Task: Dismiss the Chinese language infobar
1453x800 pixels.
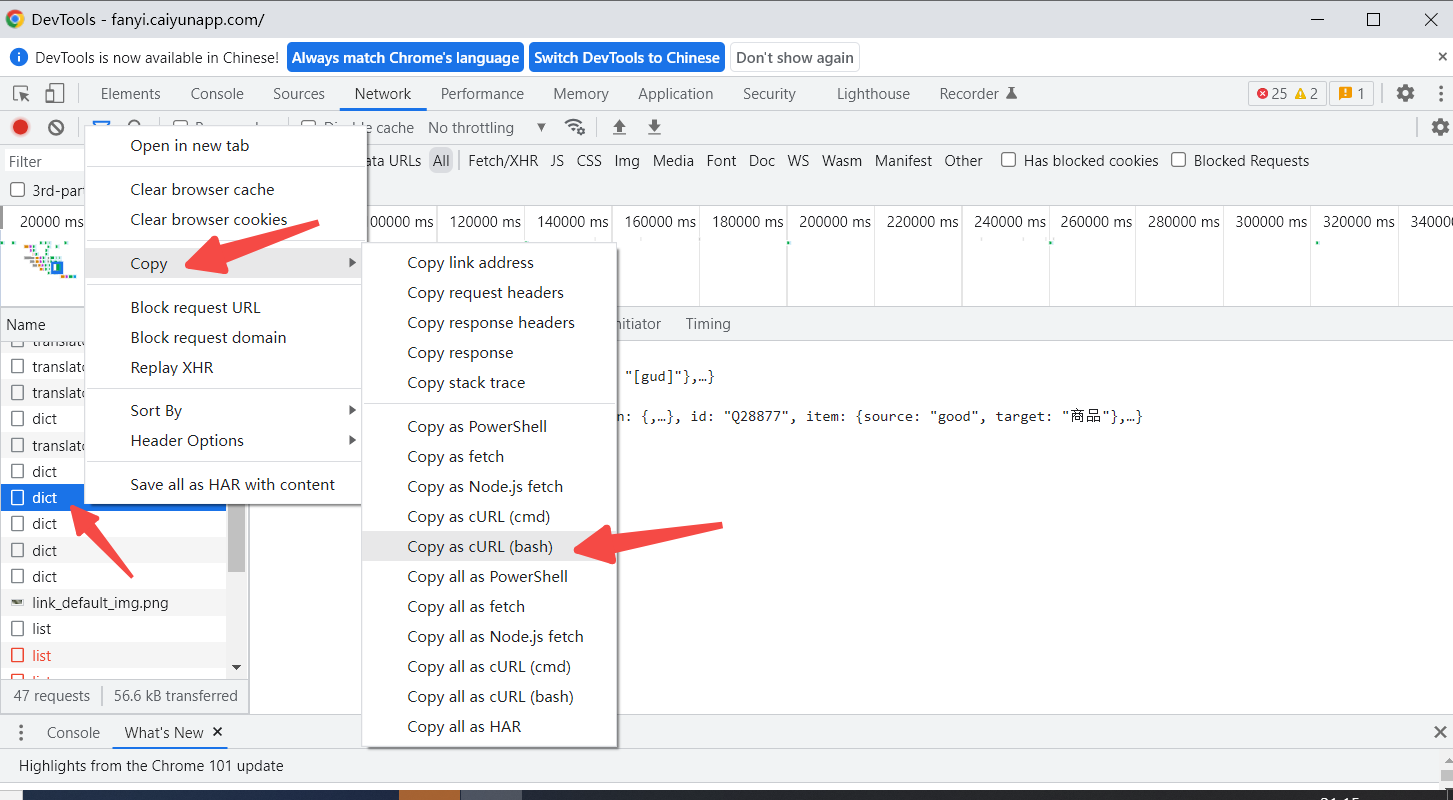Action: [1442, 56]
